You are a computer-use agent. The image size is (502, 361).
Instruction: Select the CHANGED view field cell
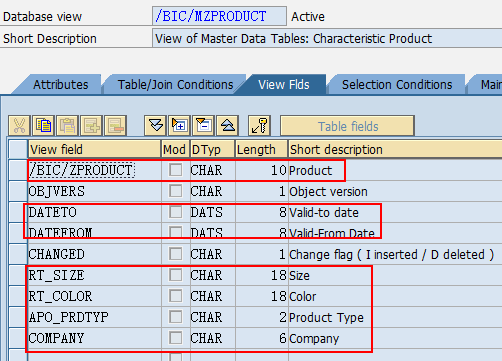coord(95,254)
